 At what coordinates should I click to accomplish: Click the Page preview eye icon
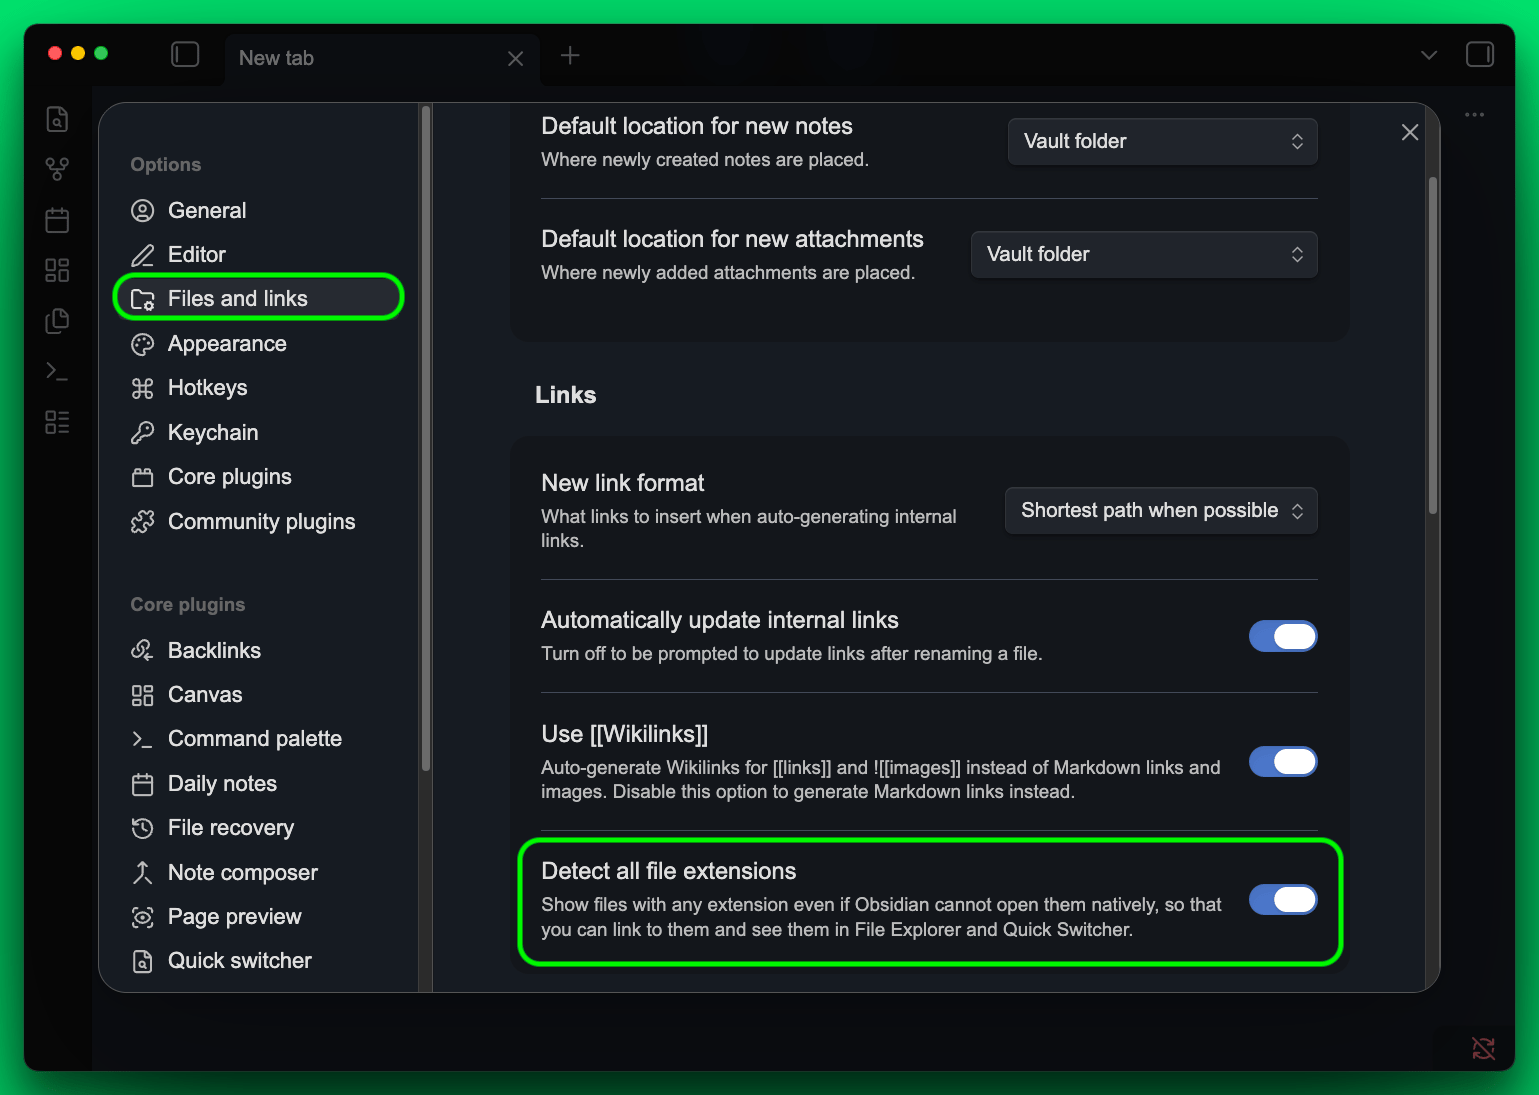click(x=143, y=917)
